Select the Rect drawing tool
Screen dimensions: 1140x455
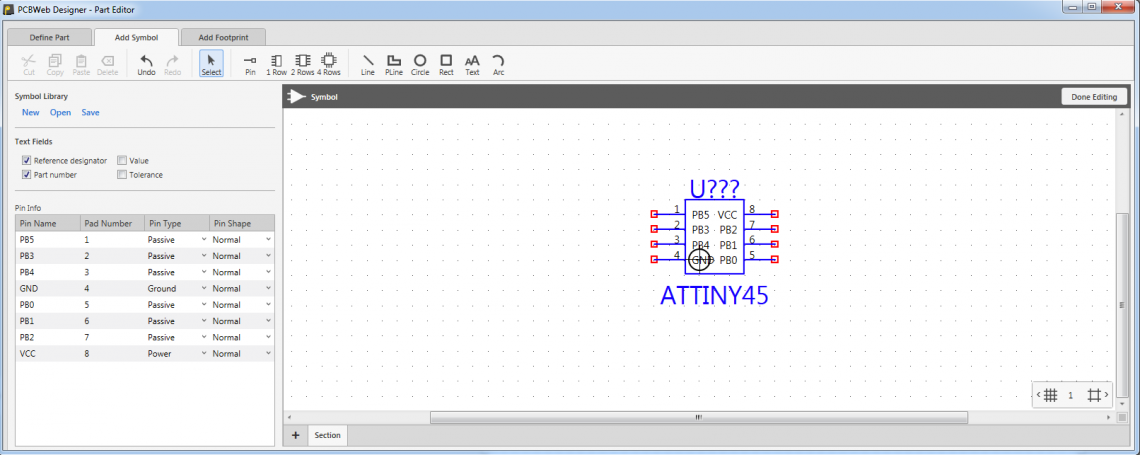tap(446, 64)
